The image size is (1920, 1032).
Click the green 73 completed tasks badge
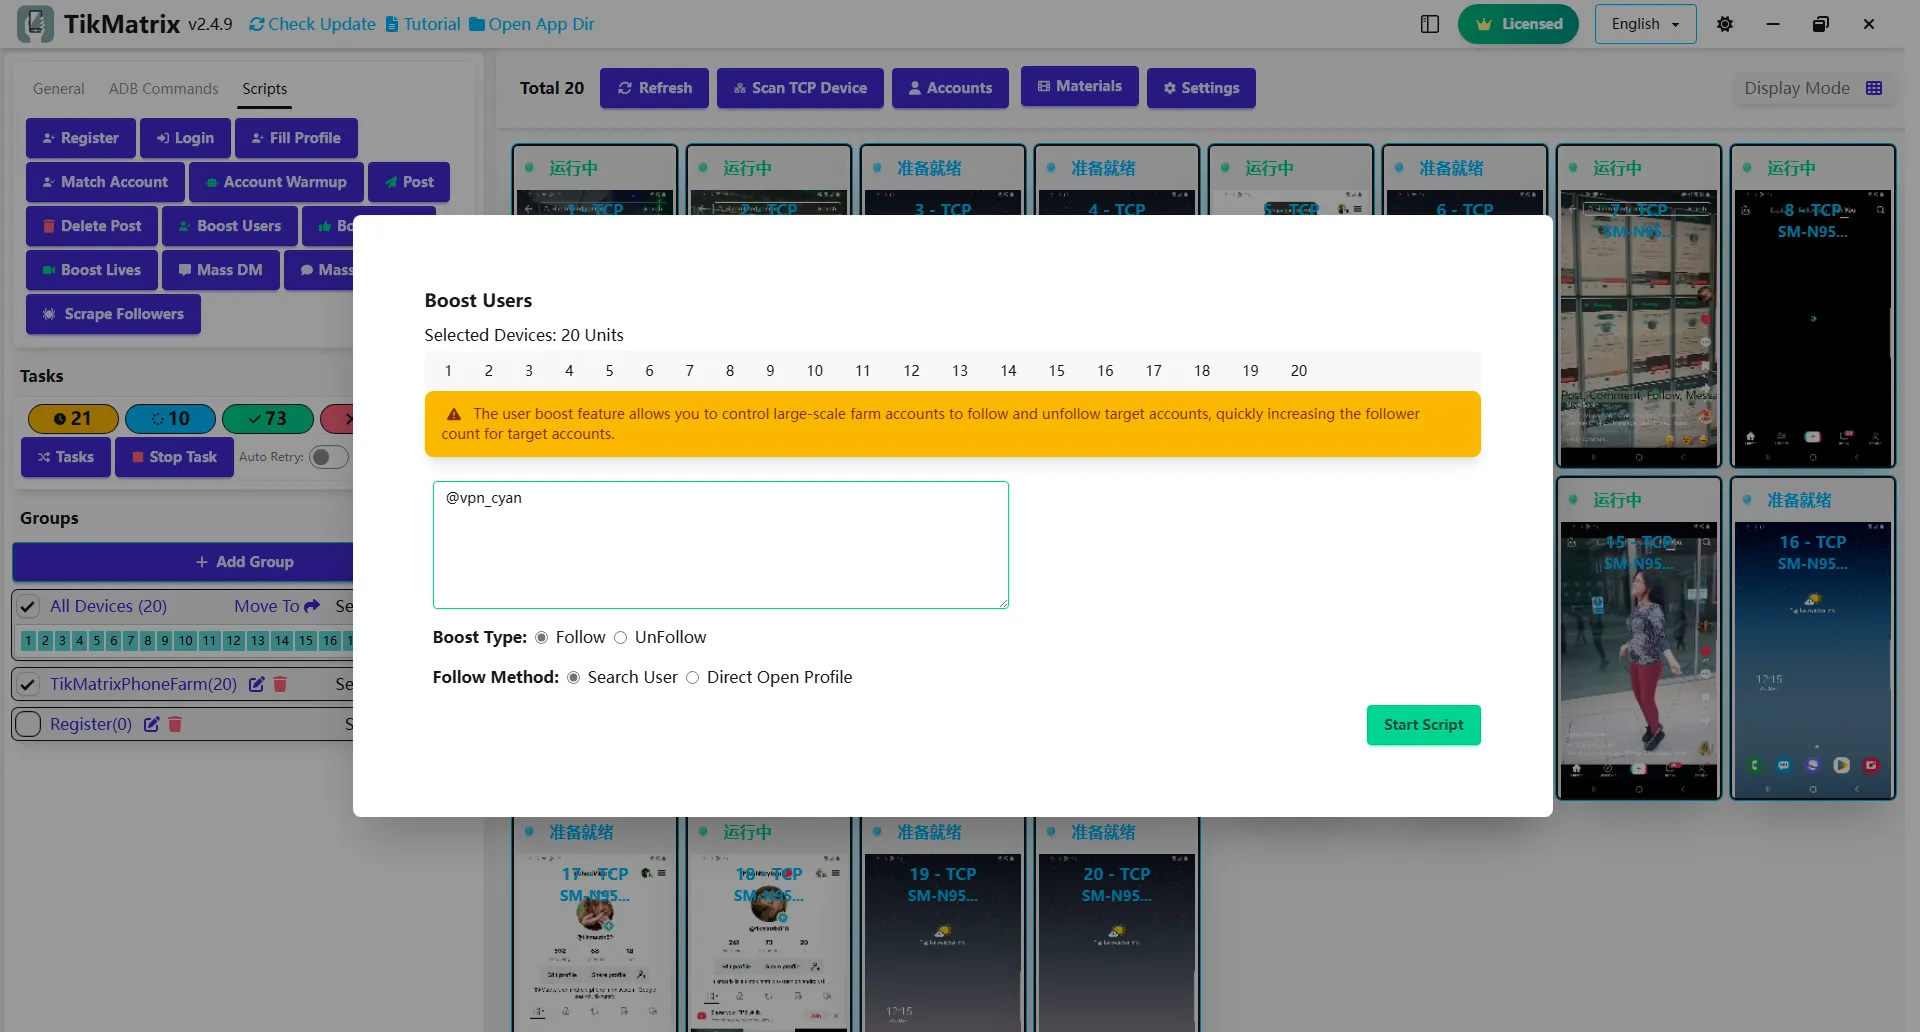267,418
